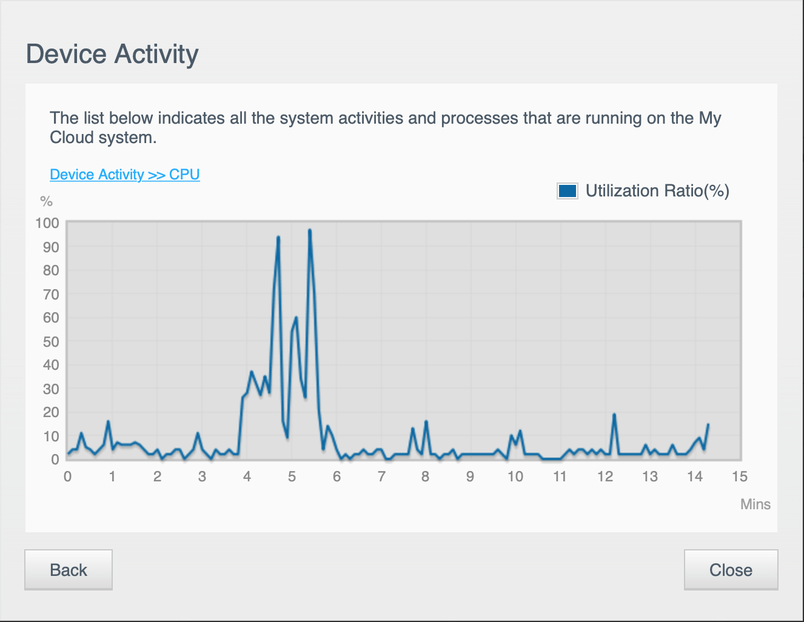Click the blue Utilization Ratio legend swatch
804x622 pixels.
[567, 191]
